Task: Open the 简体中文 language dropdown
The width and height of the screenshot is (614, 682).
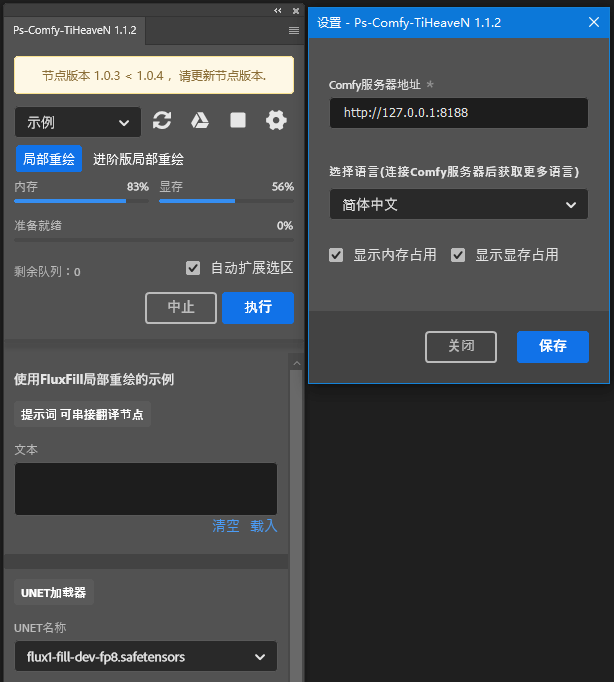Action: (x=459, y=204)
